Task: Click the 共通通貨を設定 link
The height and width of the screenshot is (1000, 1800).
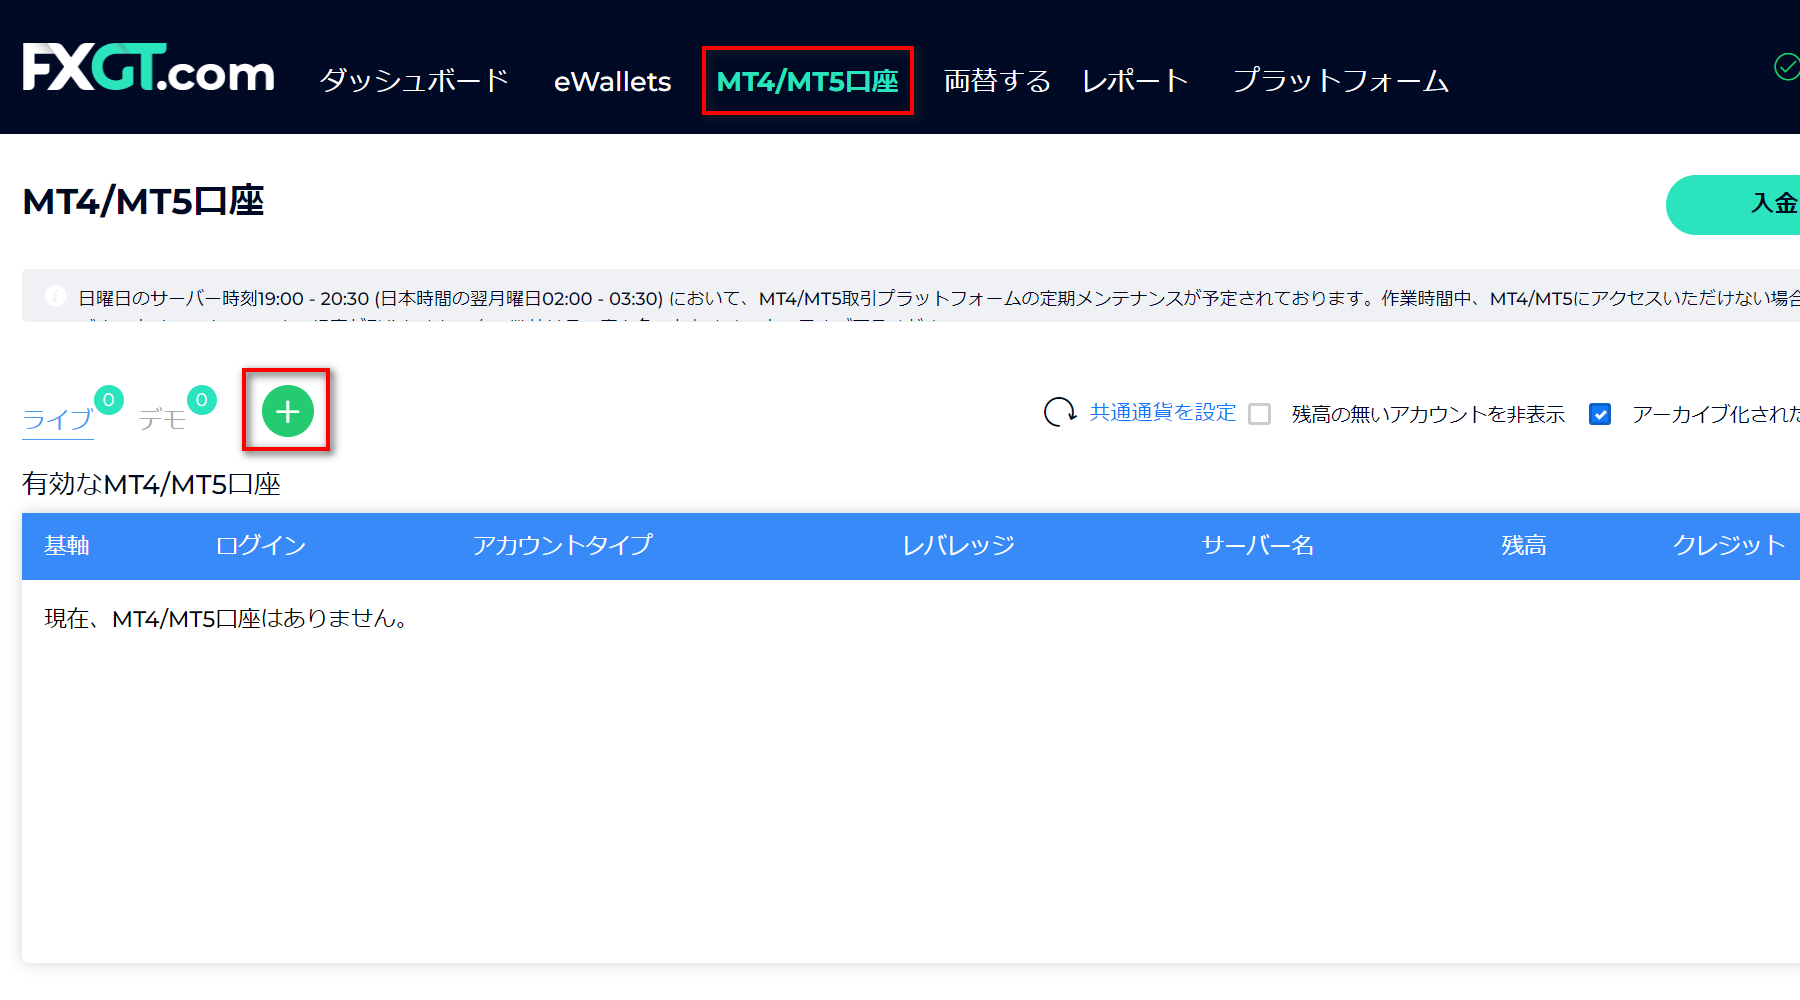Action: 1163,412
